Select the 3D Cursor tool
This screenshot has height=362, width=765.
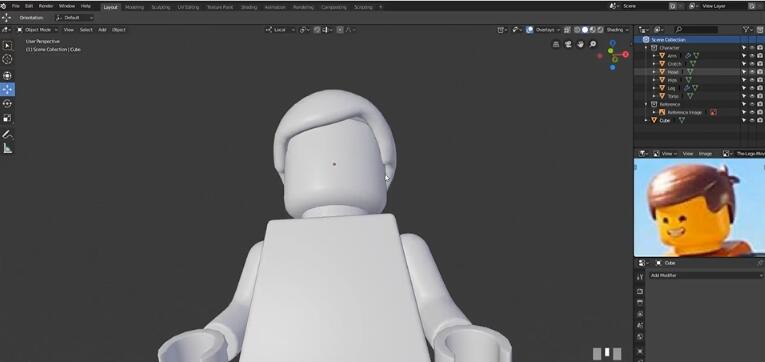[7, 60]
